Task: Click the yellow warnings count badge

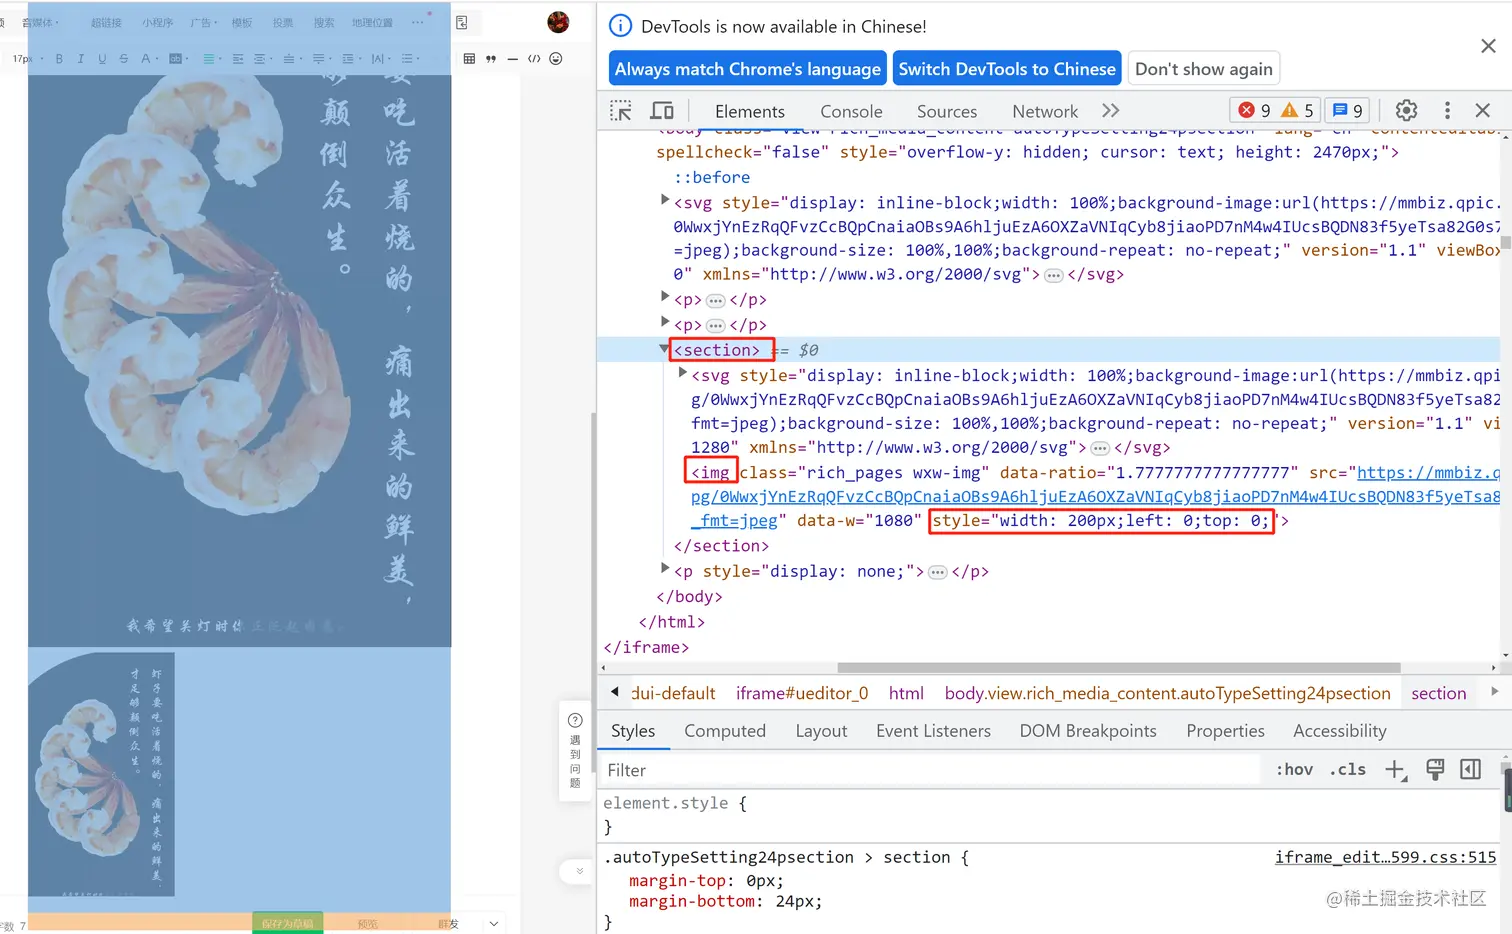Action: pos(1298,110)
